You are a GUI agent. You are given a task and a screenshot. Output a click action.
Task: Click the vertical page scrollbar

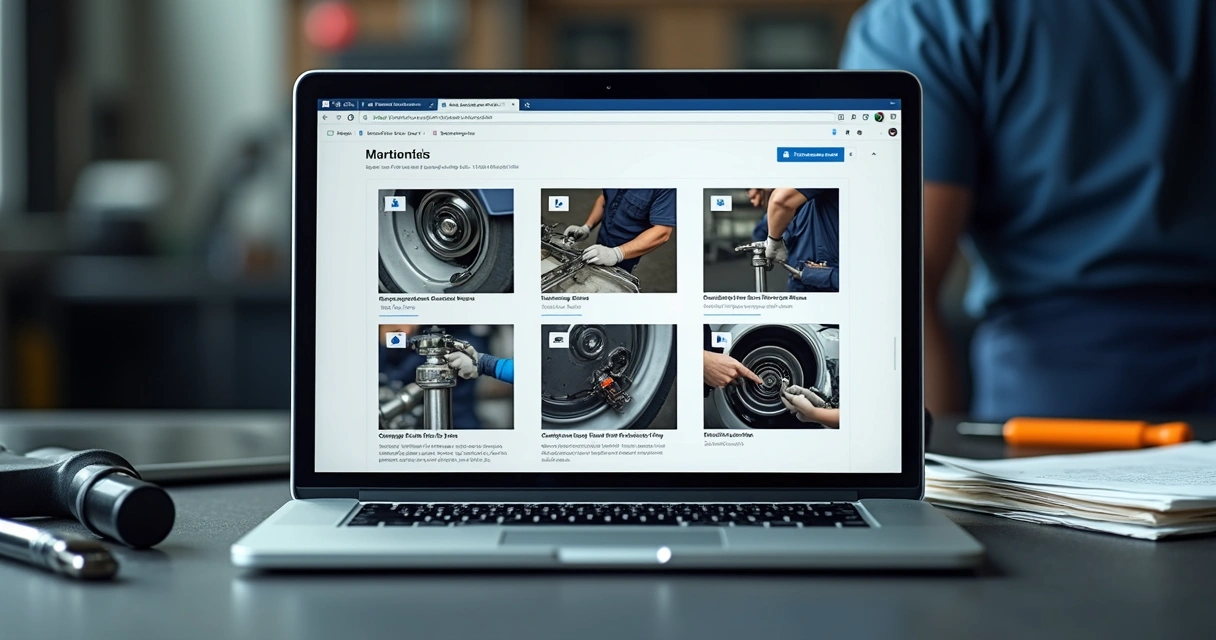895,353
